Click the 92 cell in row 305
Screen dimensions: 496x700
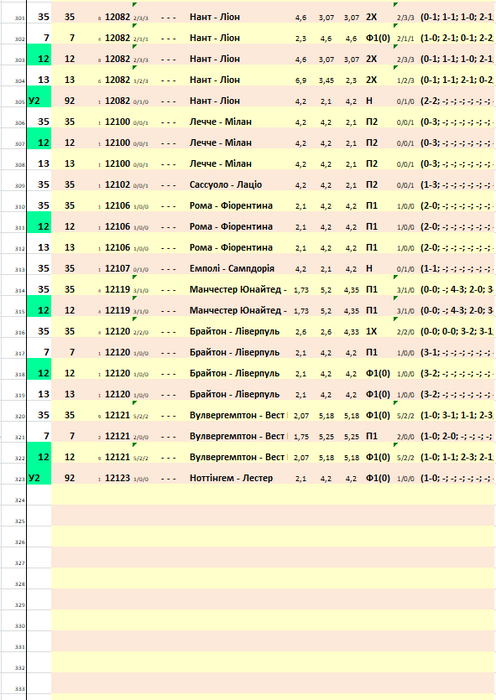click(69, 101)
